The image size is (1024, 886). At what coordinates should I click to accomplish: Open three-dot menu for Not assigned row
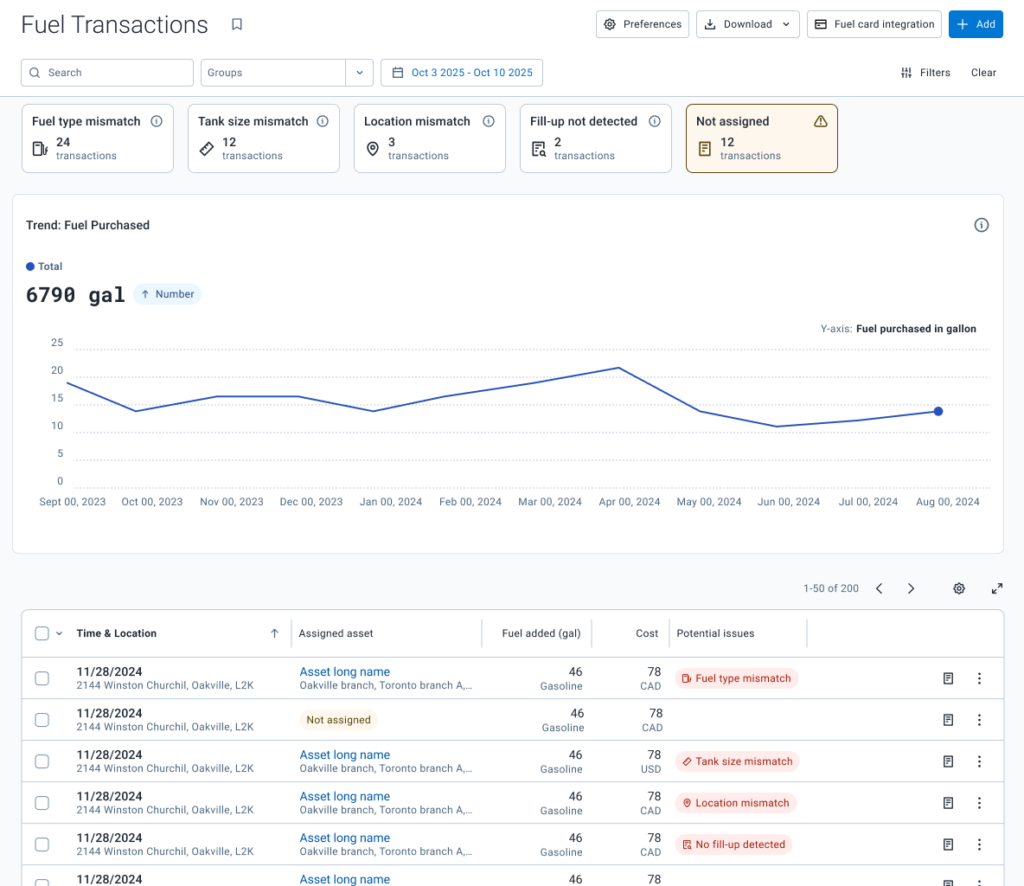tap(979, 720)
